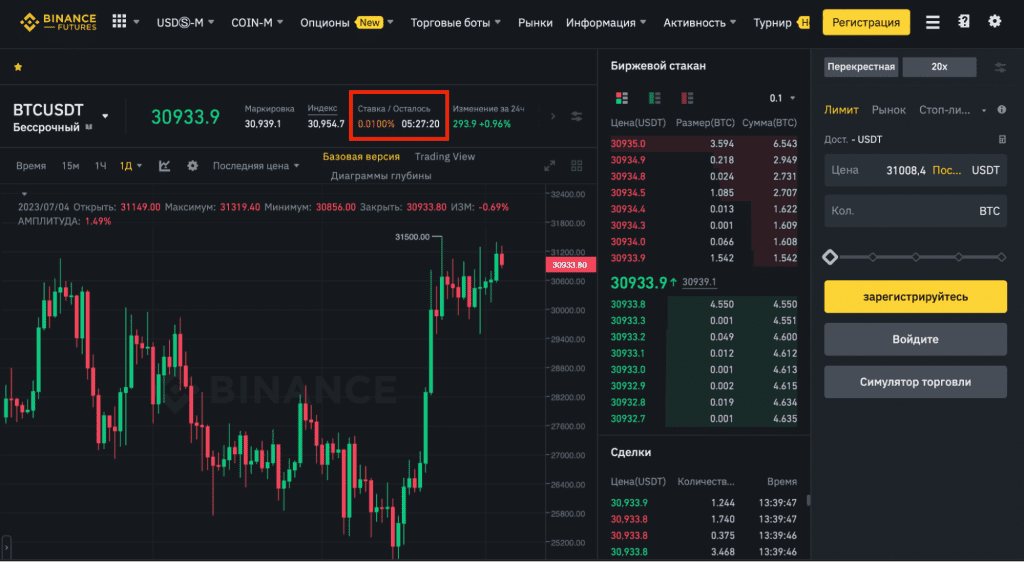
Task: Click the quantity slider diamond handle
Action: (x=830, y=257)
